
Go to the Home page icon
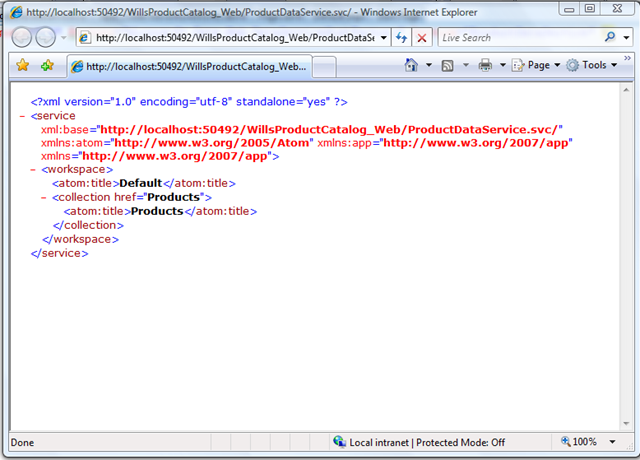[411, 65]
